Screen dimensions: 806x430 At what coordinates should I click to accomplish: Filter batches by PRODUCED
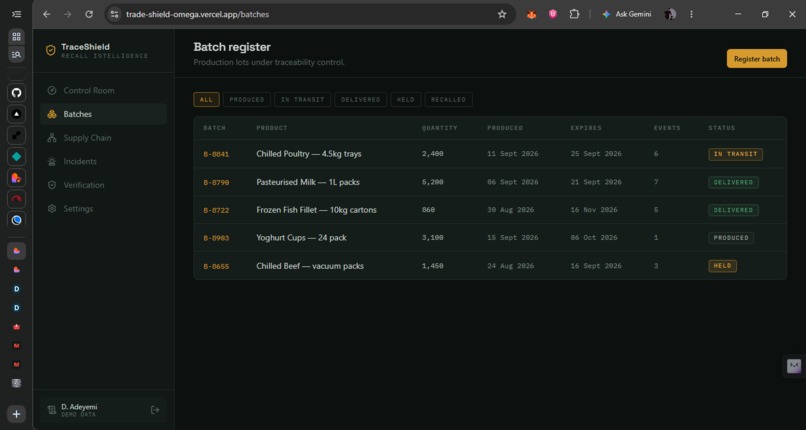[x=247, y=100]
